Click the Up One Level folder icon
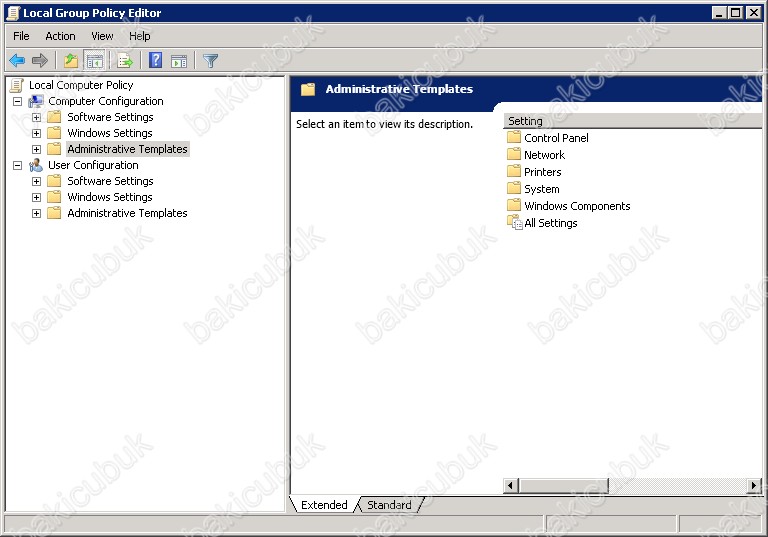768x537 pixels. 70,61
